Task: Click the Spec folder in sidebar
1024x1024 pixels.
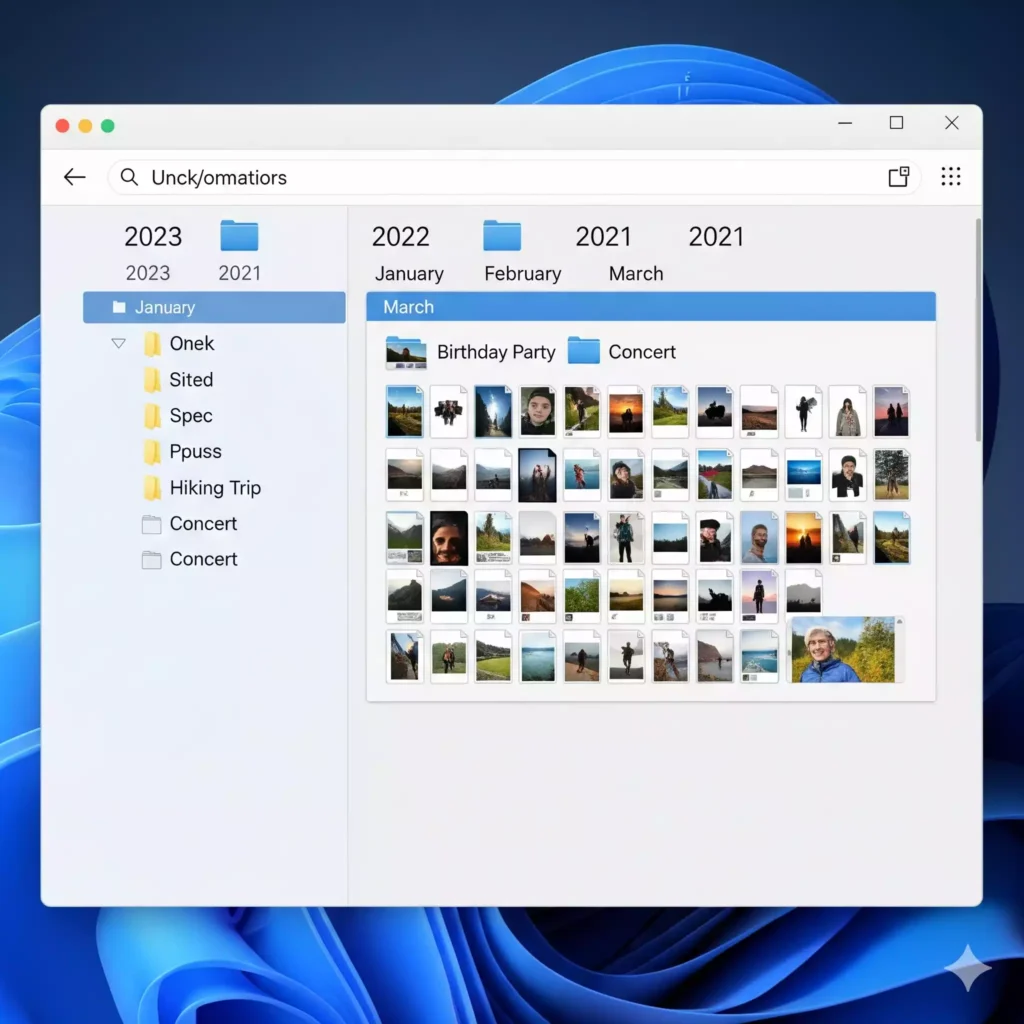Action: pyautogui.click(x=190, y=416)
